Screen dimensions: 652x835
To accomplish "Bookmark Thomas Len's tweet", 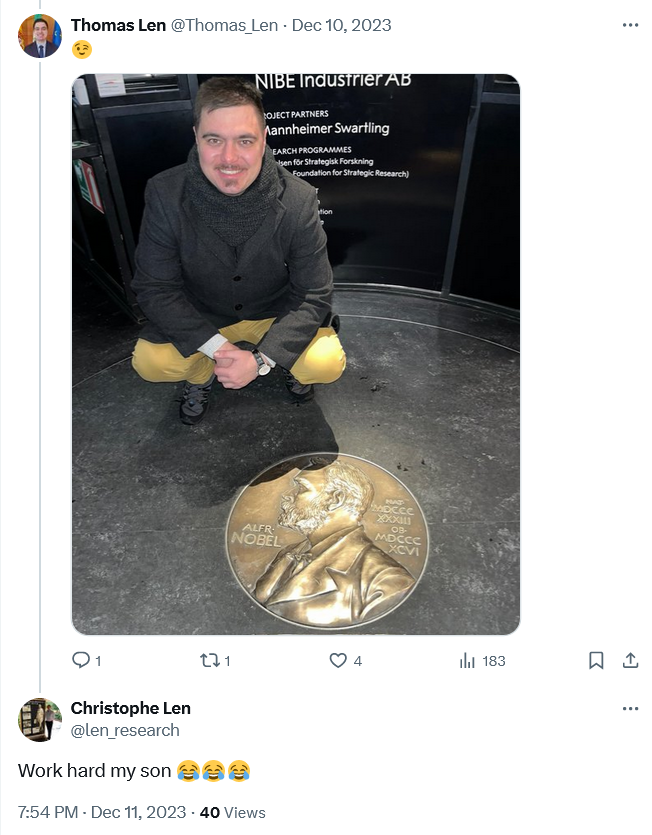I will pyautogui.click(x=596, y=661).
